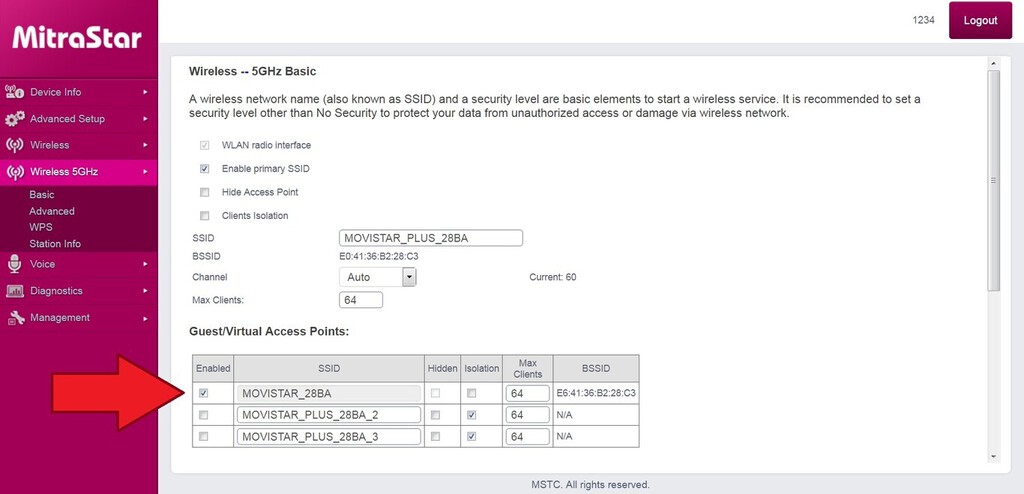Click the Device Info sidebar icon

click(x=14, y=92)
